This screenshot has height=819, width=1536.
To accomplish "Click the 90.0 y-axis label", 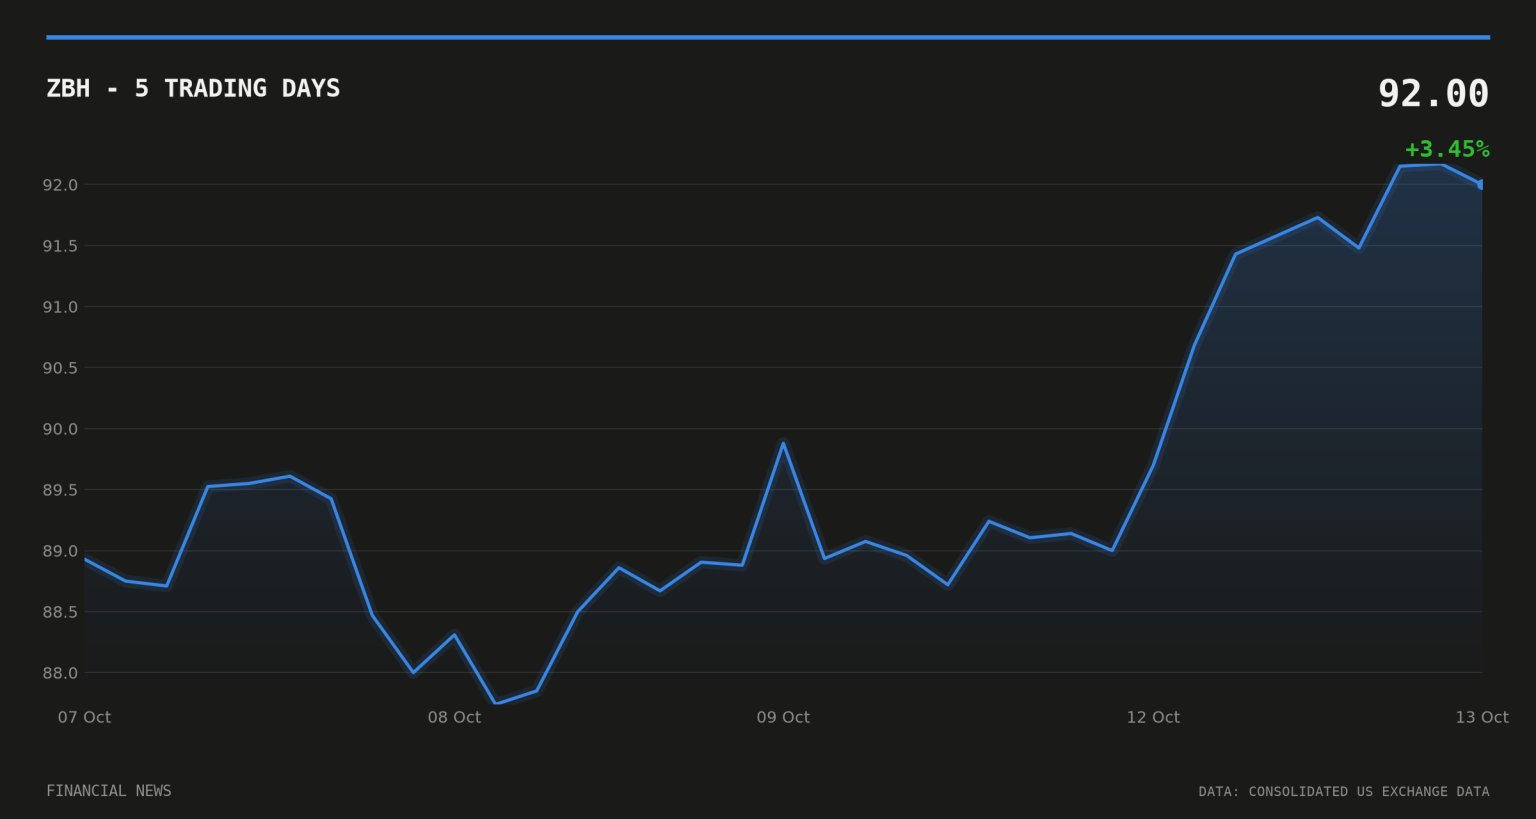I will point(60,429).
